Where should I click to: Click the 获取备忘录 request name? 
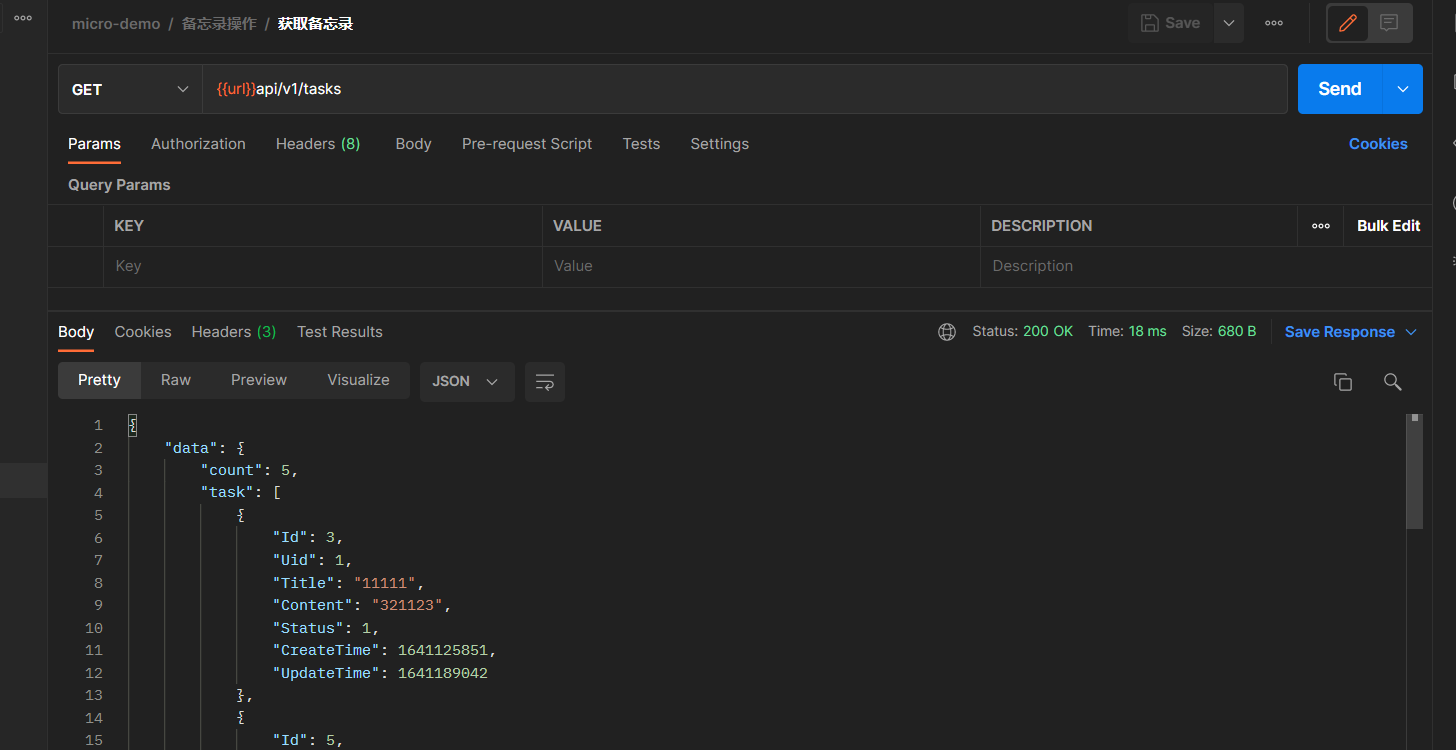click(316, 23)
